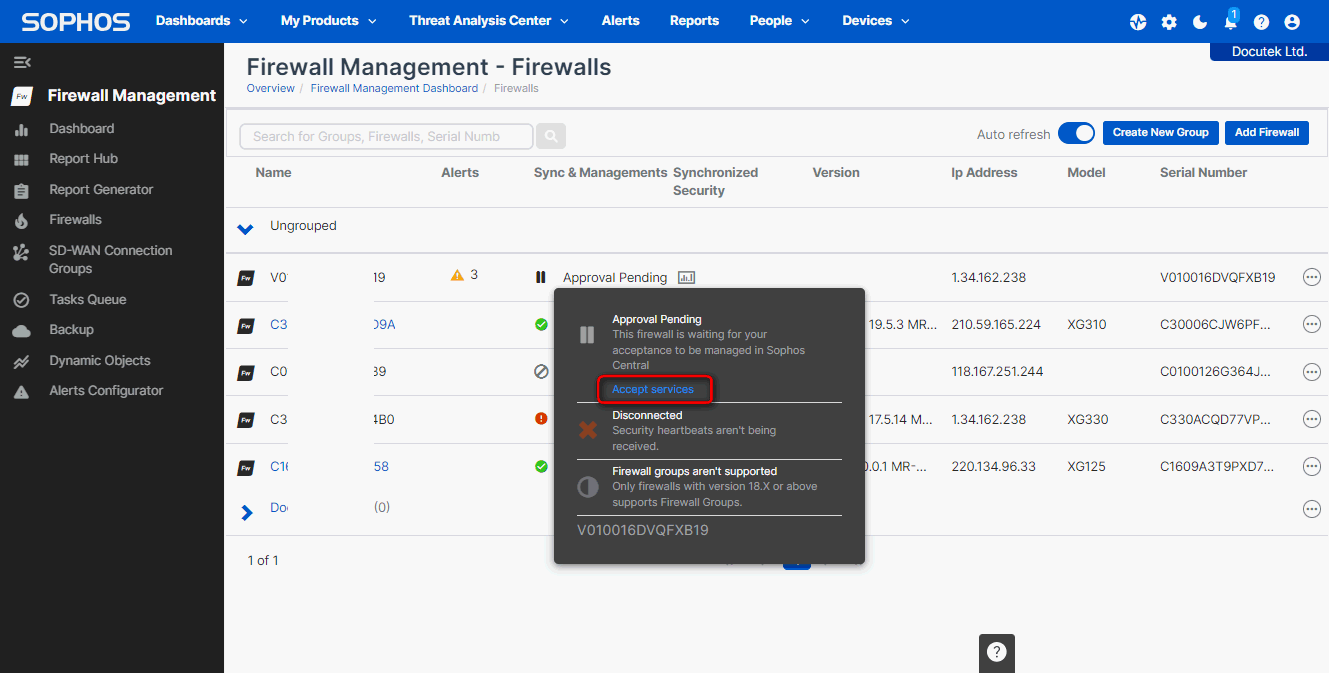Viewport: 1329px width, 673px height.
Task: Open the People dropdown menu
Action: coord(780,20)
